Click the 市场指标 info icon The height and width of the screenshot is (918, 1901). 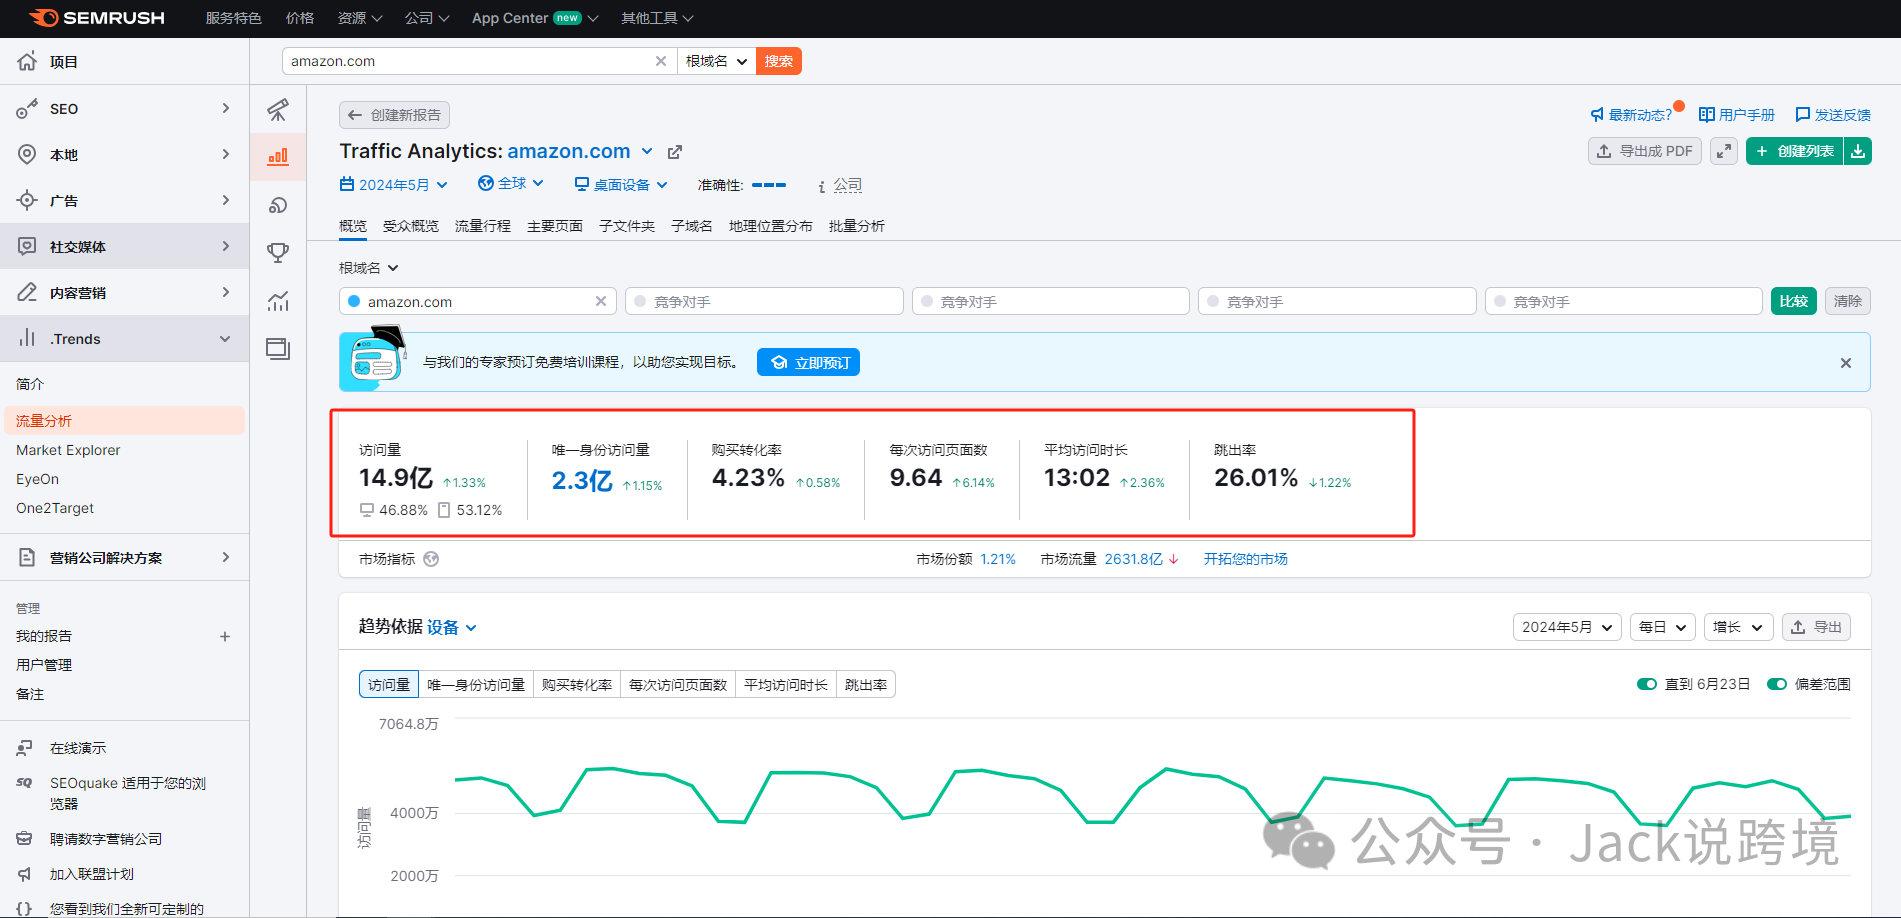(431, 559)
